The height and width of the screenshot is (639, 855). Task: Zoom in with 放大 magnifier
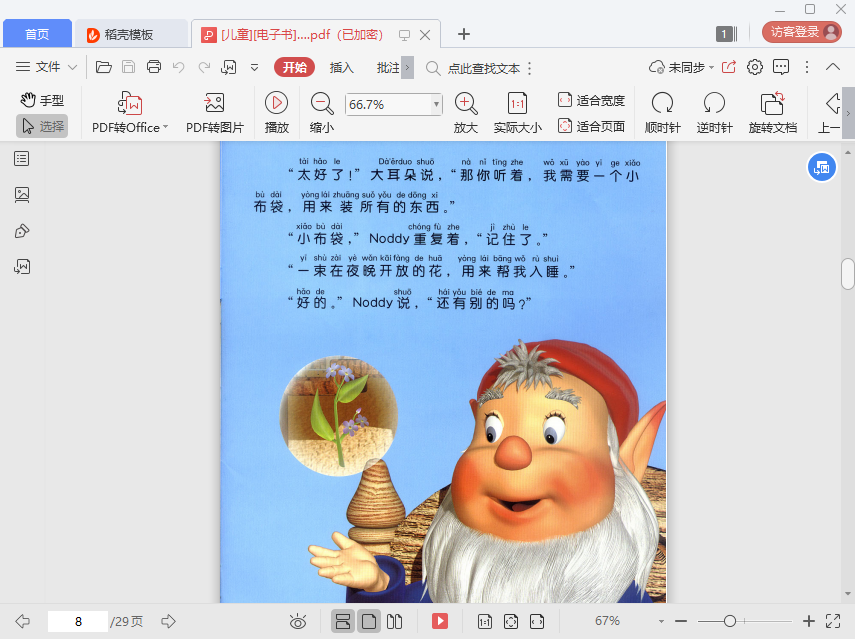pos(466,113)
